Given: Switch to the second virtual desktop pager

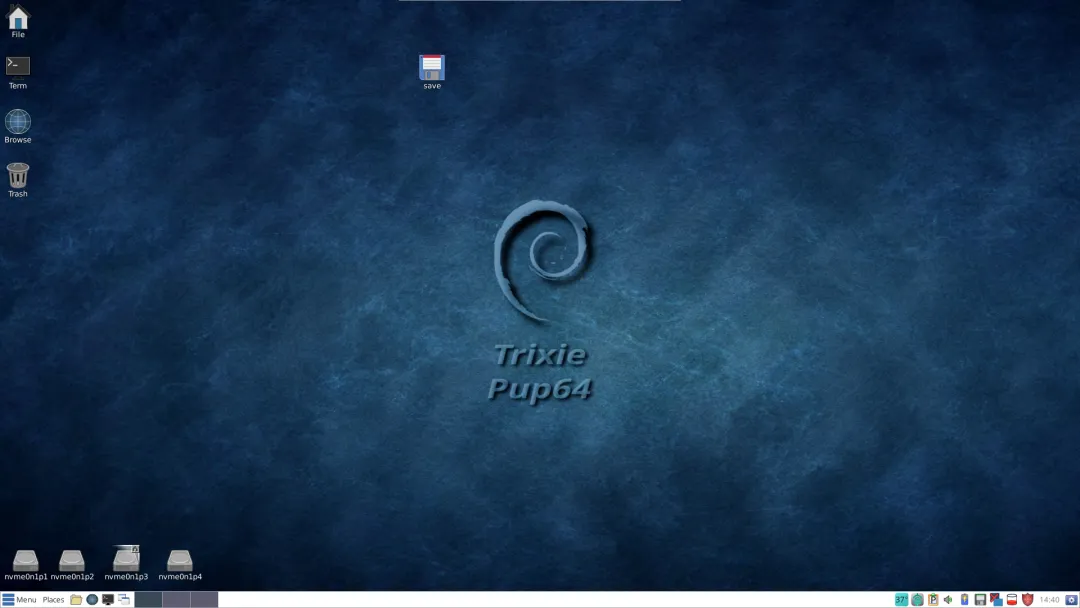Looking at the screenshot, I should tap(176, 600).
